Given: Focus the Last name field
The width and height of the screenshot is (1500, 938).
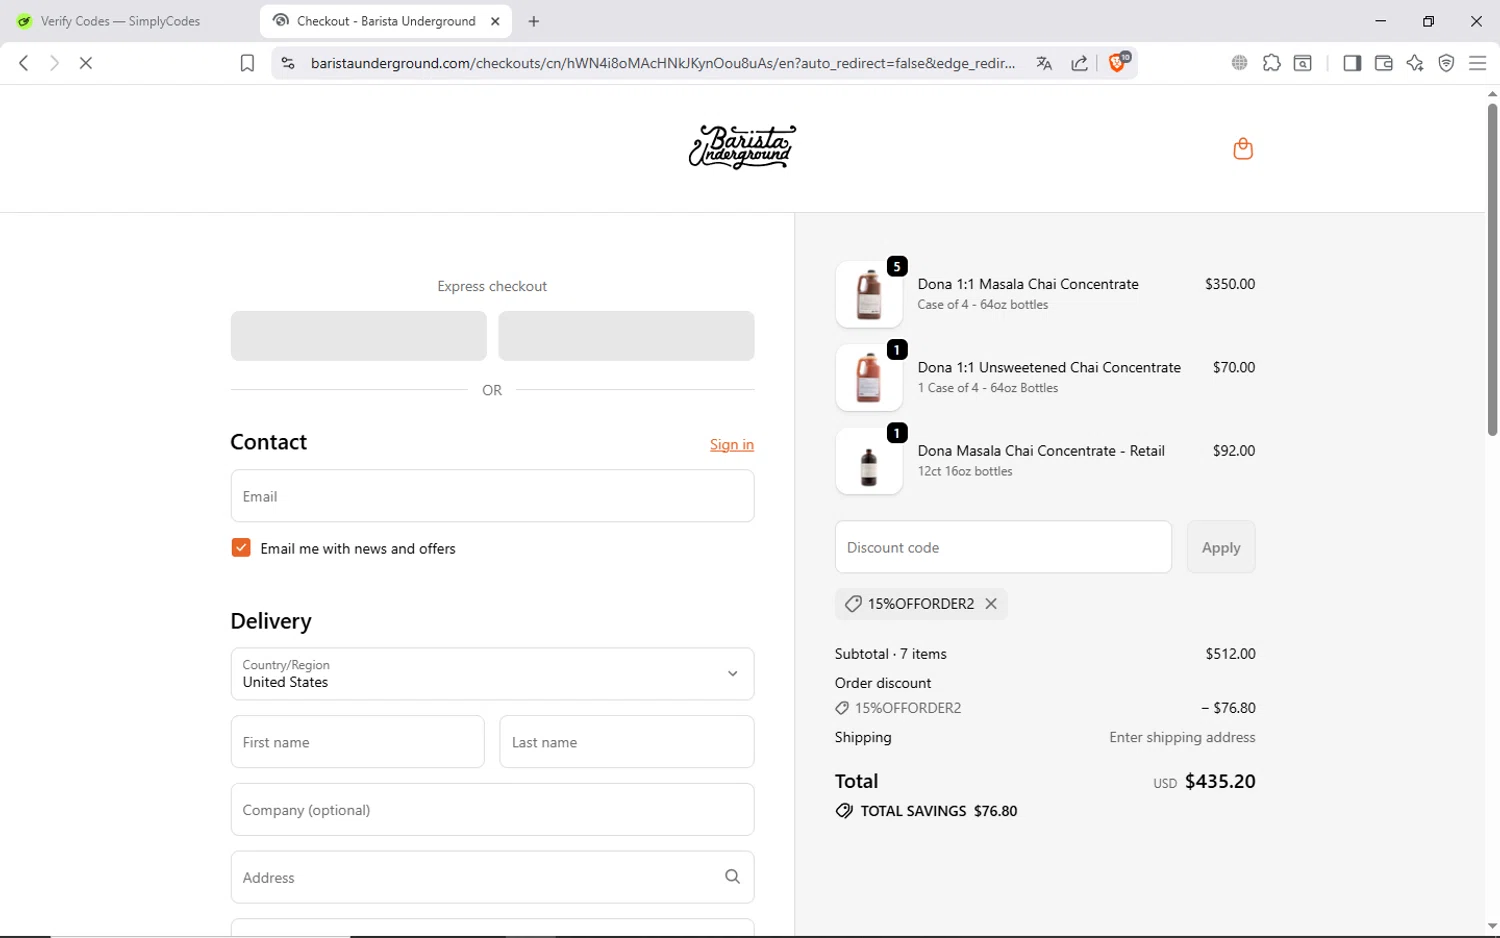Looking at the screenshot, I should [627, 742].
